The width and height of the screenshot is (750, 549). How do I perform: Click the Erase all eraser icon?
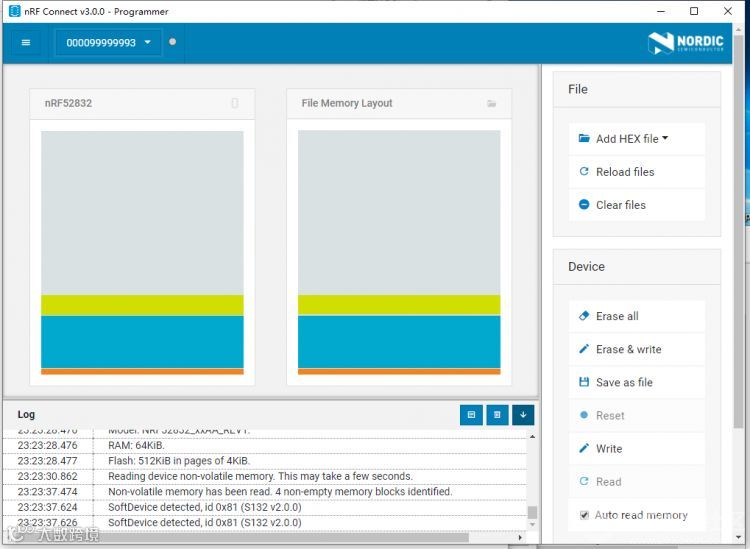pyautogui.click(x=584, y=316)
